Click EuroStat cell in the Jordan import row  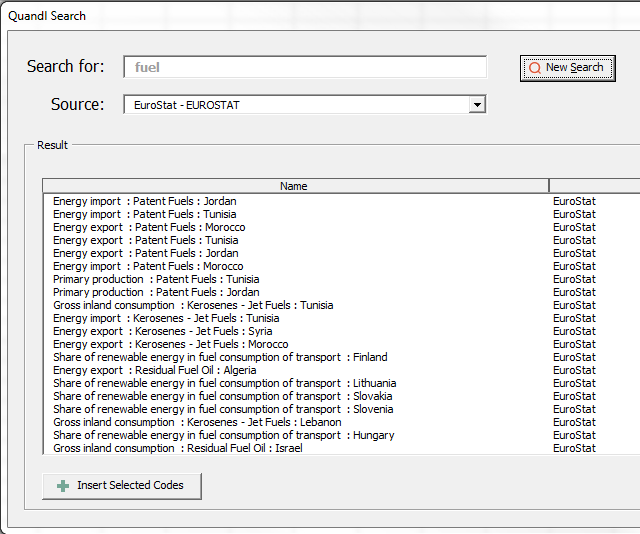(574, 201)
